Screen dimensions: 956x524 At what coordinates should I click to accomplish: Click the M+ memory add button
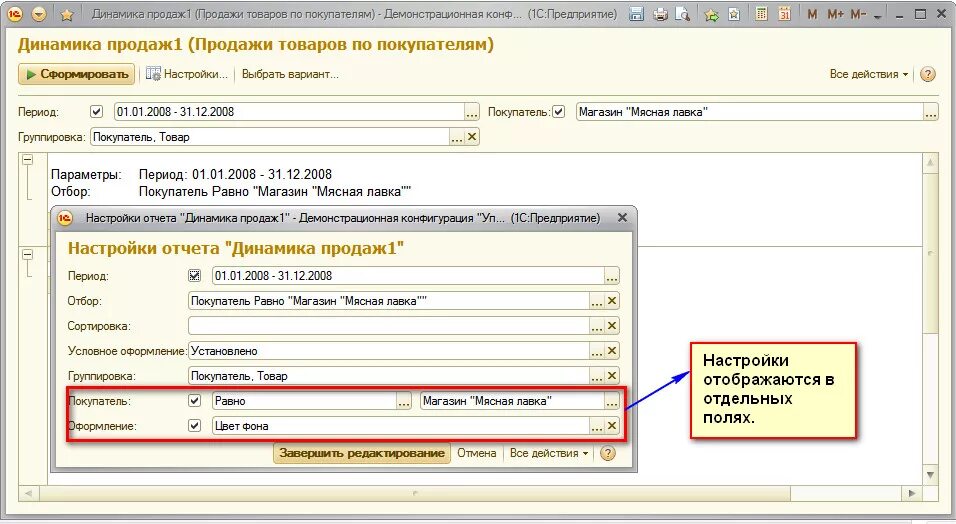point(835,14)
